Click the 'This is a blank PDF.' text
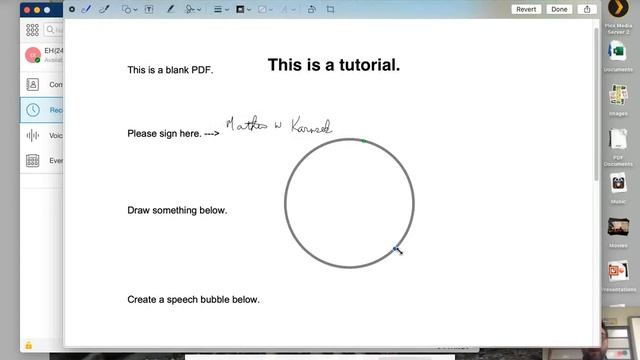The height and width of the screenshot is (360, 640). pyautogui.click(x=170, y=70)
